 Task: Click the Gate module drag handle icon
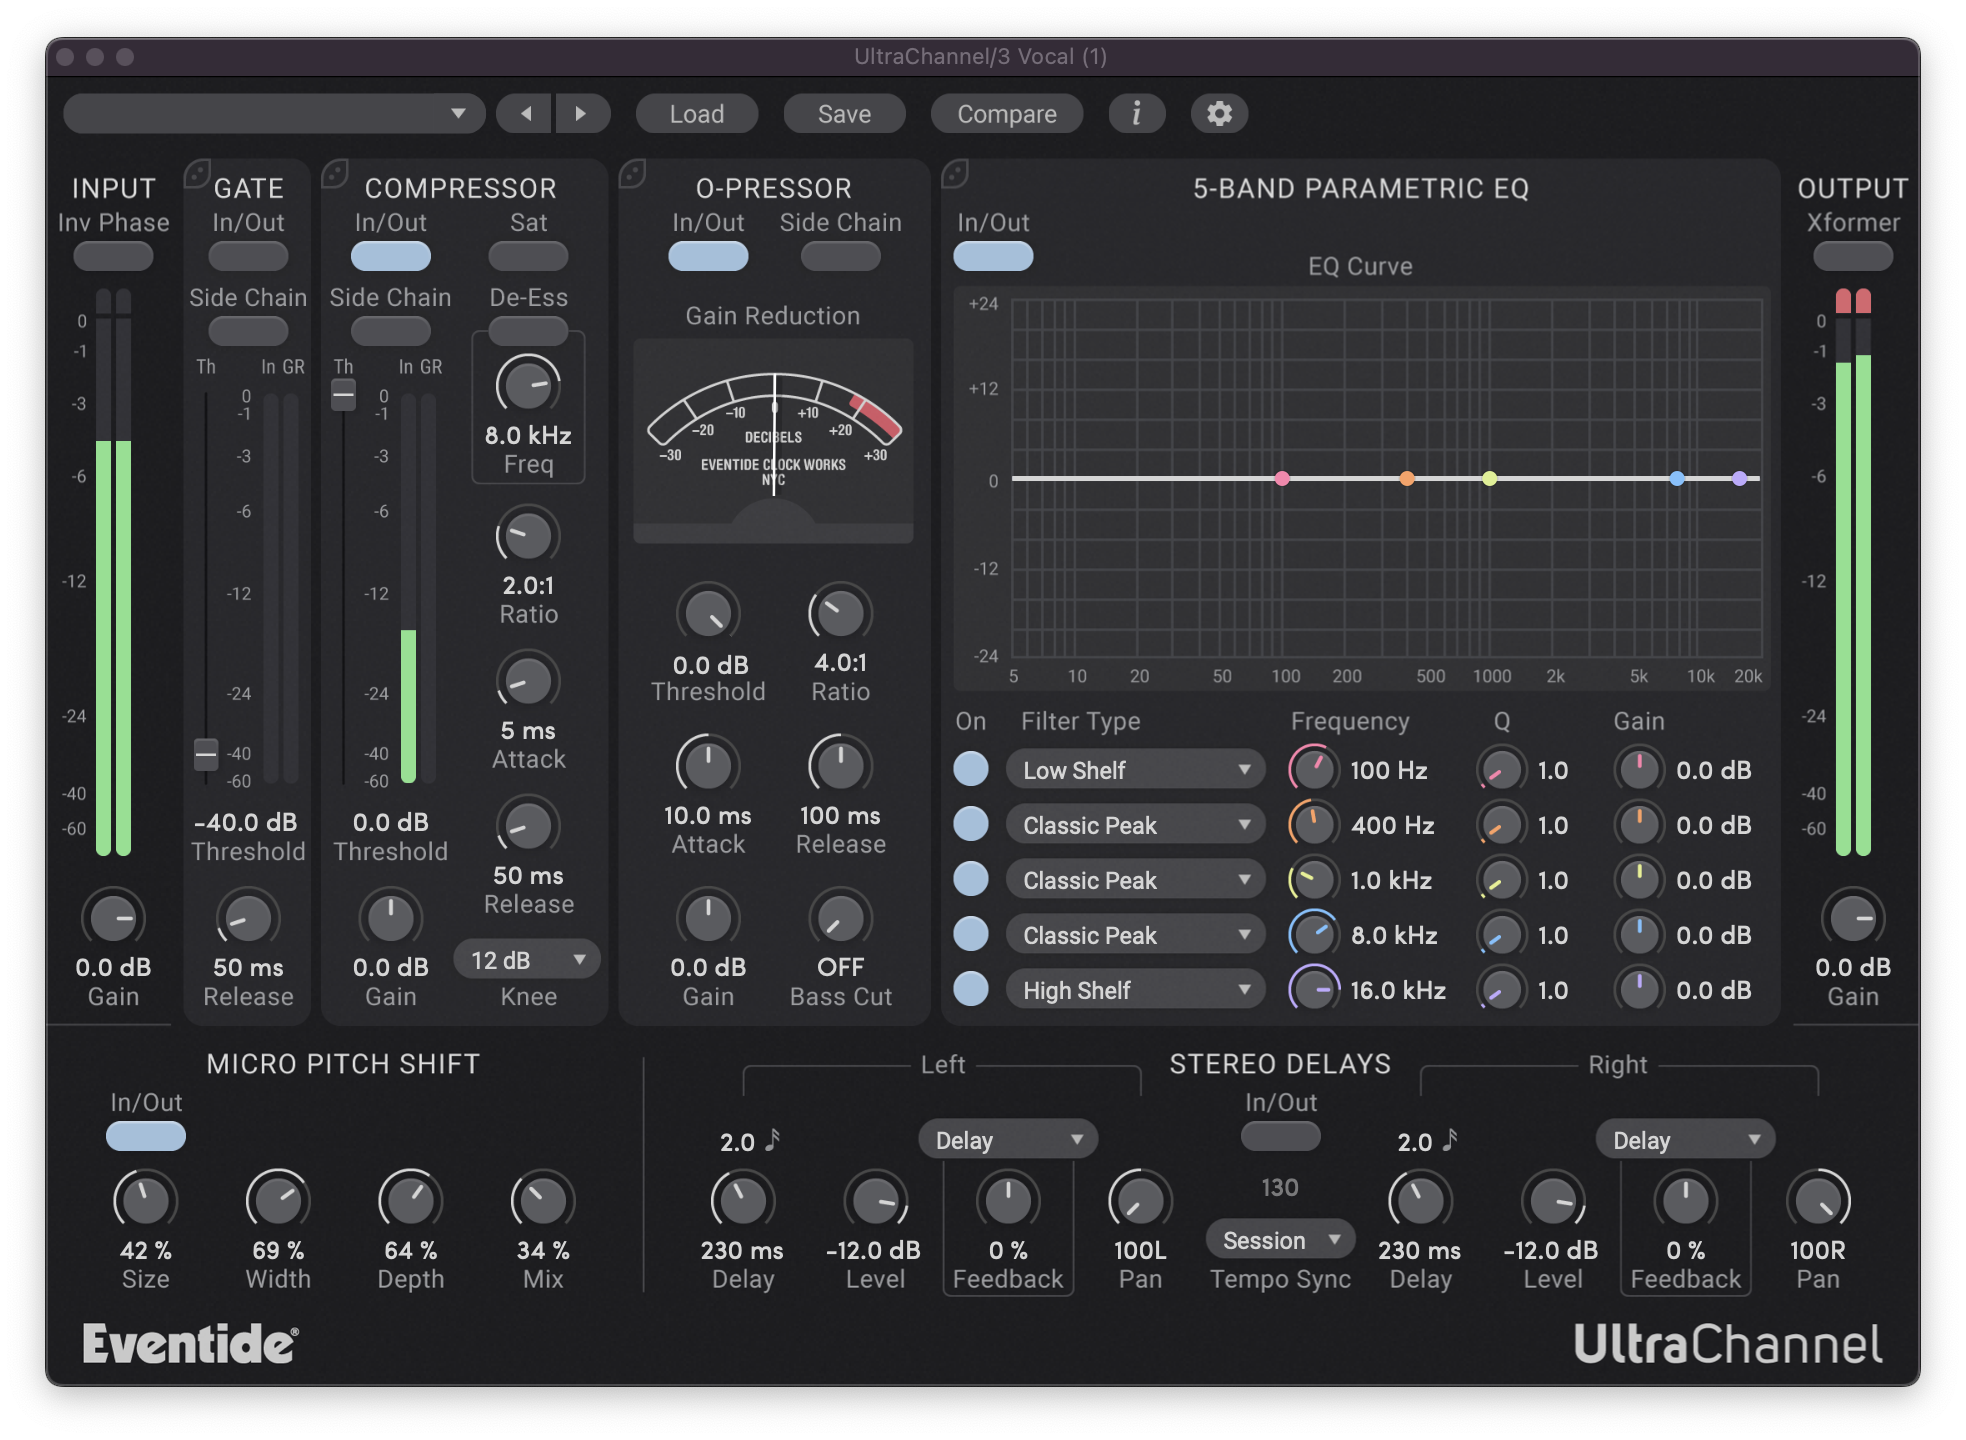coord(197,174)
